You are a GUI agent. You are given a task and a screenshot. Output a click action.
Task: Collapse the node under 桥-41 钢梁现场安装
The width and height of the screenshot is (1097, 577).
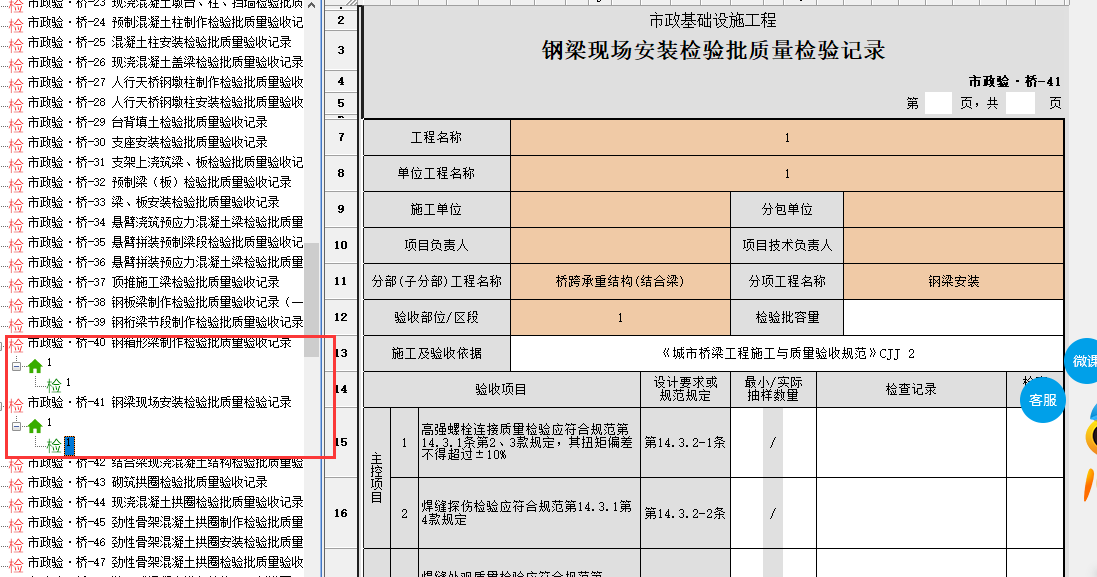pyautogui.click(x=16, y=424)
